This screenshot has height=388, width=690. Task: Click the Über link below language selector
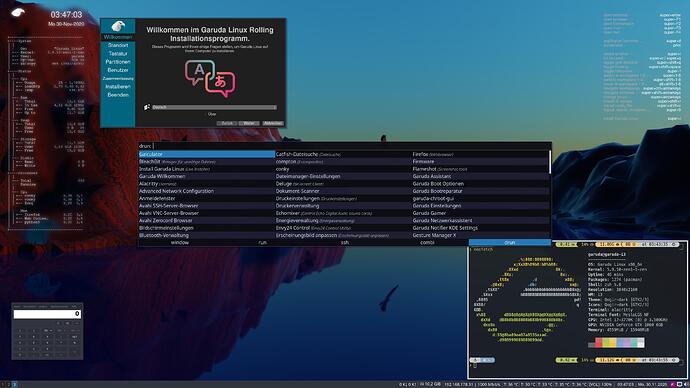point(212,114)
